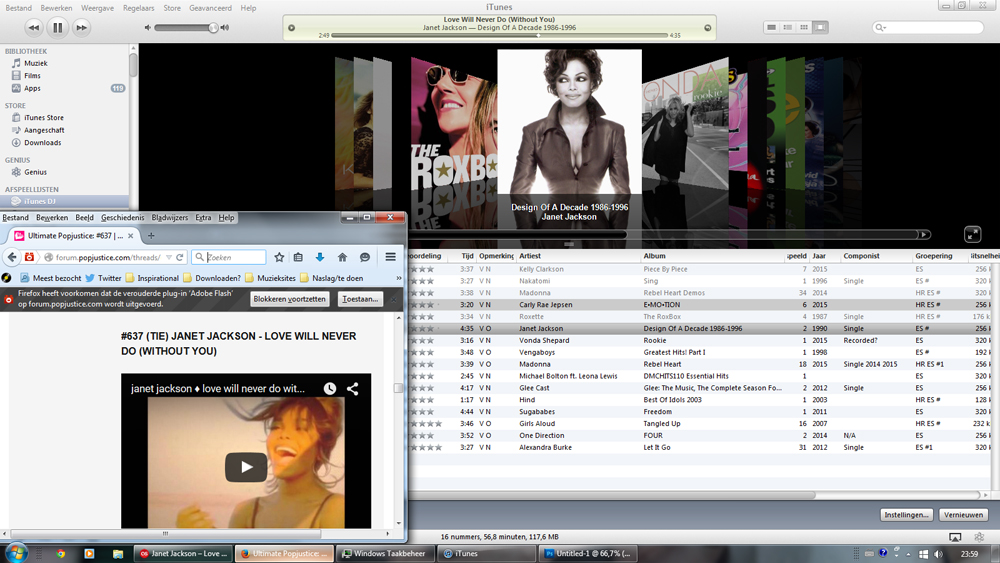Go back in Firefox
The image size is (1000, 563).
[x=12, y=257]
